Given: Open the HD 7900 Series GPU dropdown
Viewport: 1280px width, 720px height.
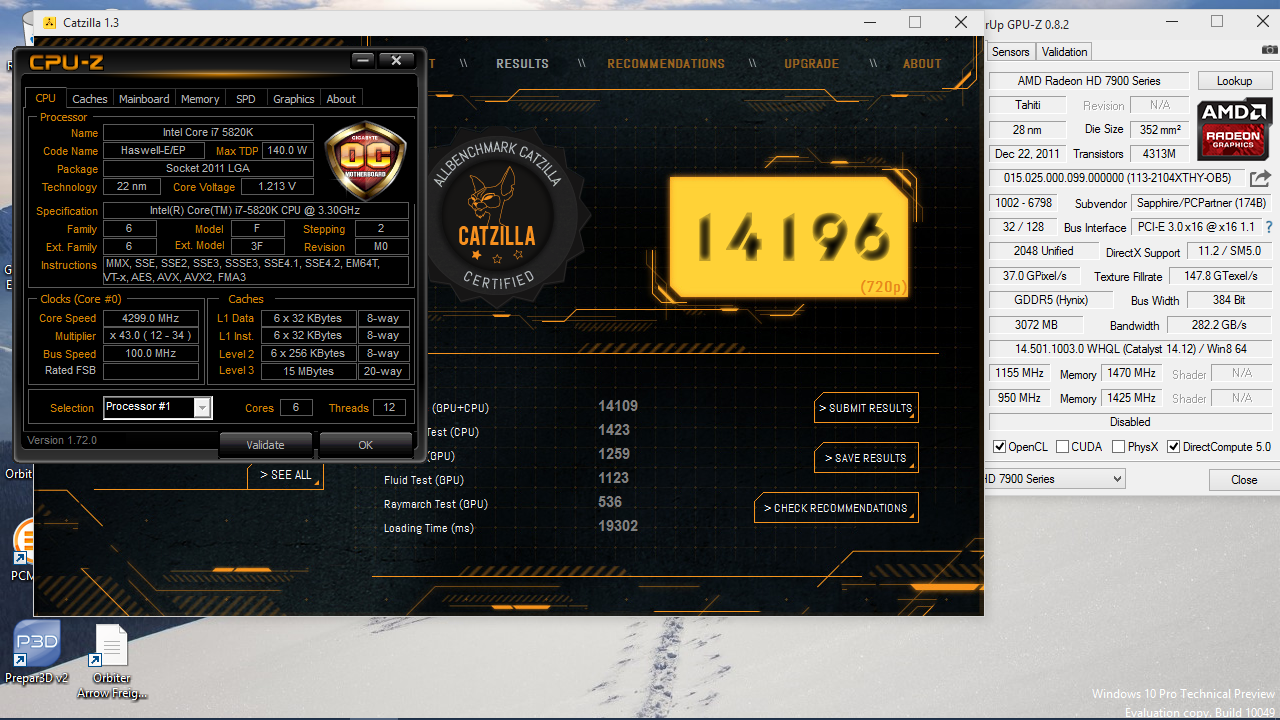Looking at the screenshot, I should click(x=1054, y=479).
